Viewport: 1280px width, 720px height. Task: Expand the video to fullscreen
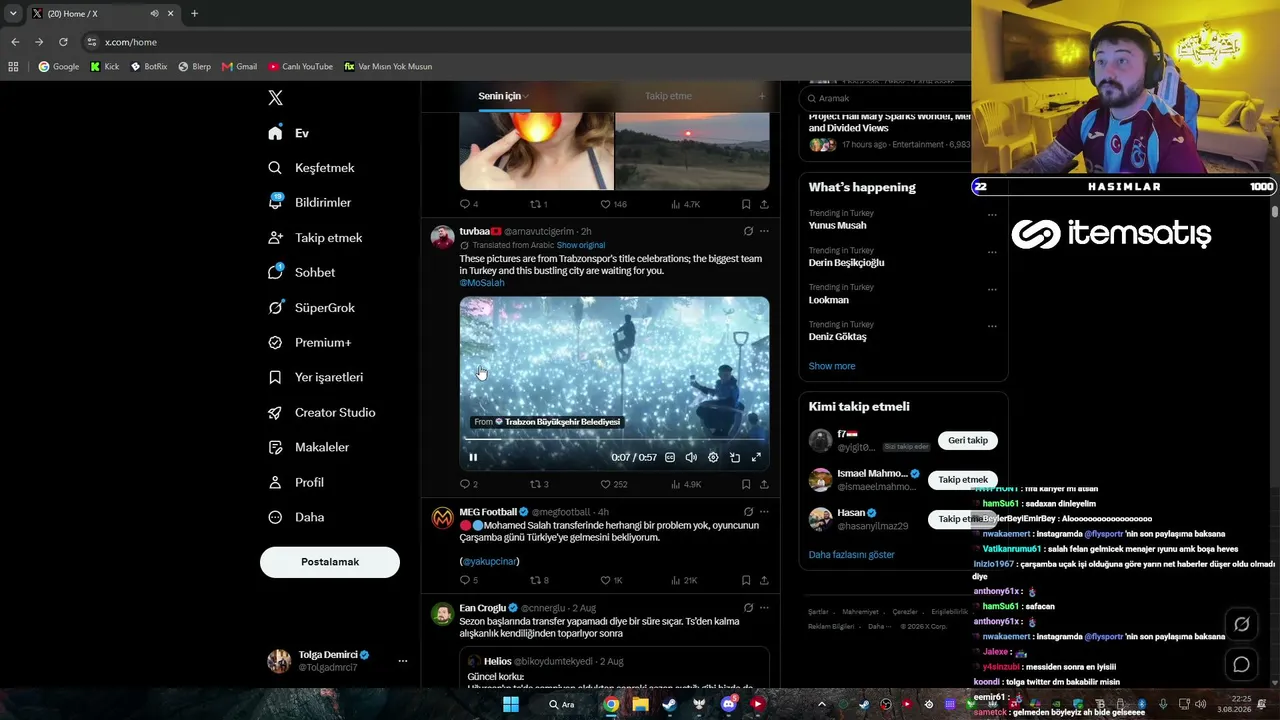point(756,458)
